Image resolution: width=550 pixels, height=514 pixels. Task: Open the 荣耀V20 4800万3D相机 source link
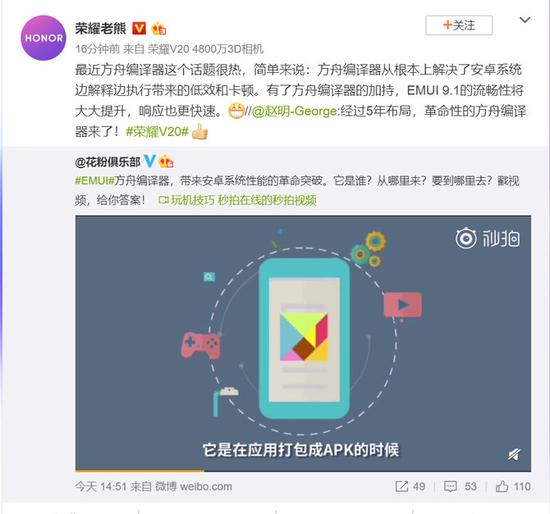[x=205, y=49]
